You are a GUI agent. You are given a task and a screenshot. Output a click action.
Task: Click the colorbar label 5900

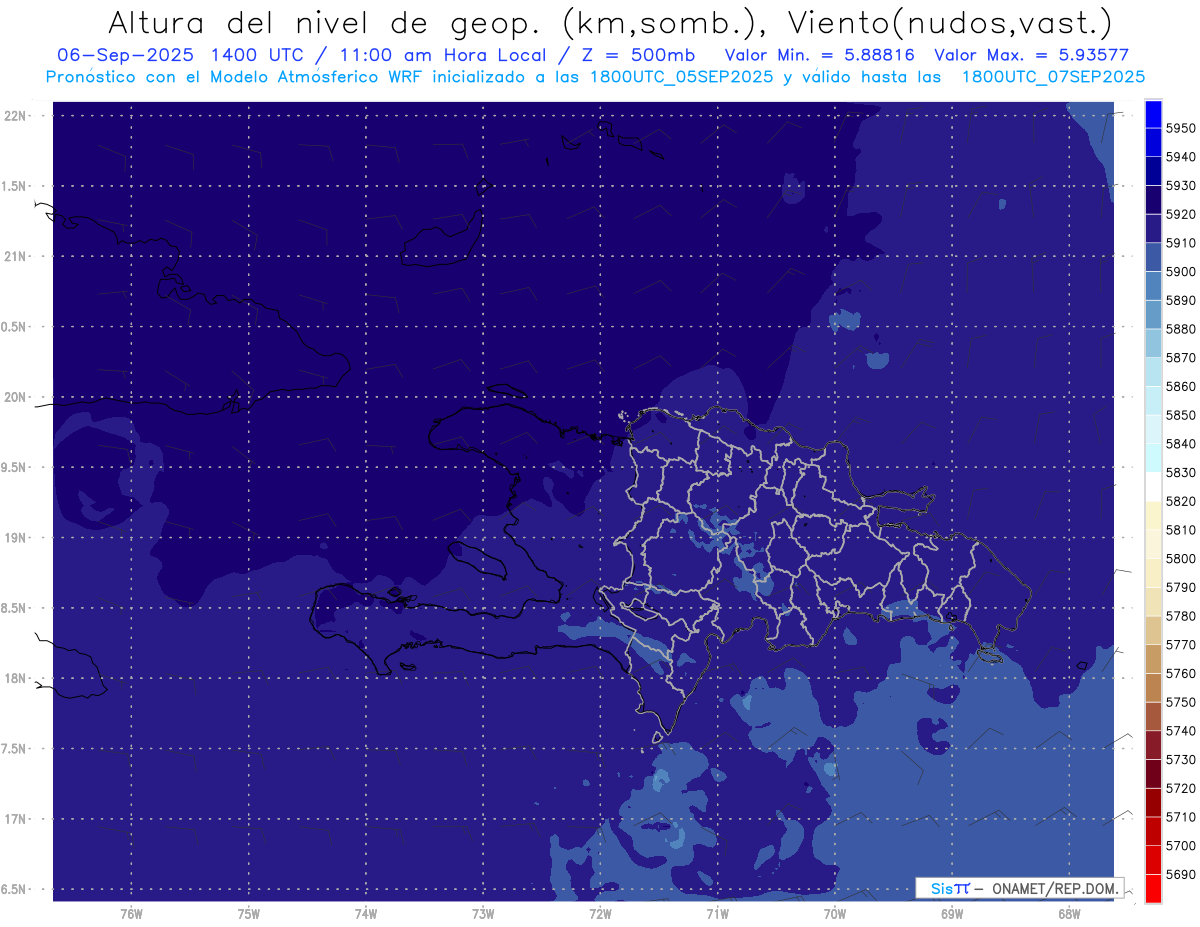coord(1180,272)
